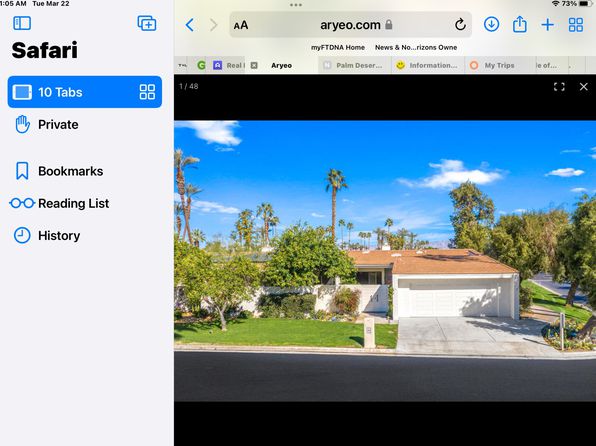This screenshot has width=596, height=446.
Task: Open the Downloads icon
Action: point(491,24)
